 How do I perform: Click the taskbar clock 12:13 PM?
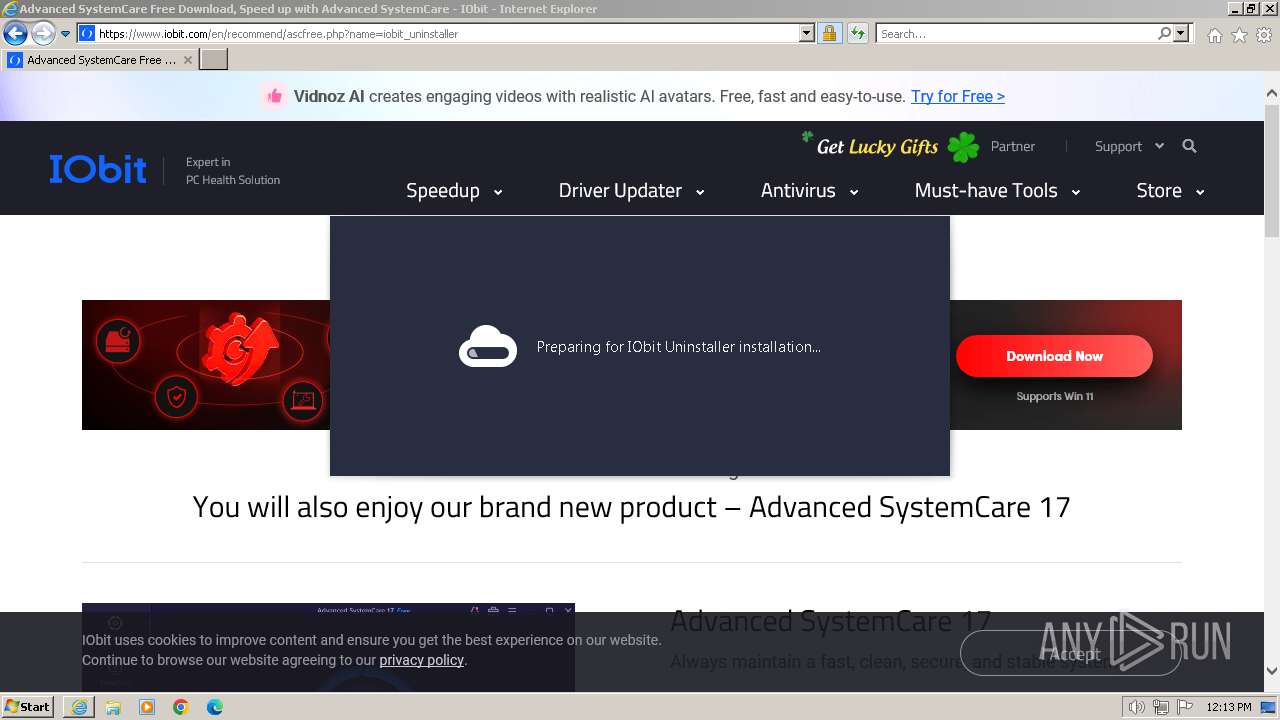click(1228, 707)
